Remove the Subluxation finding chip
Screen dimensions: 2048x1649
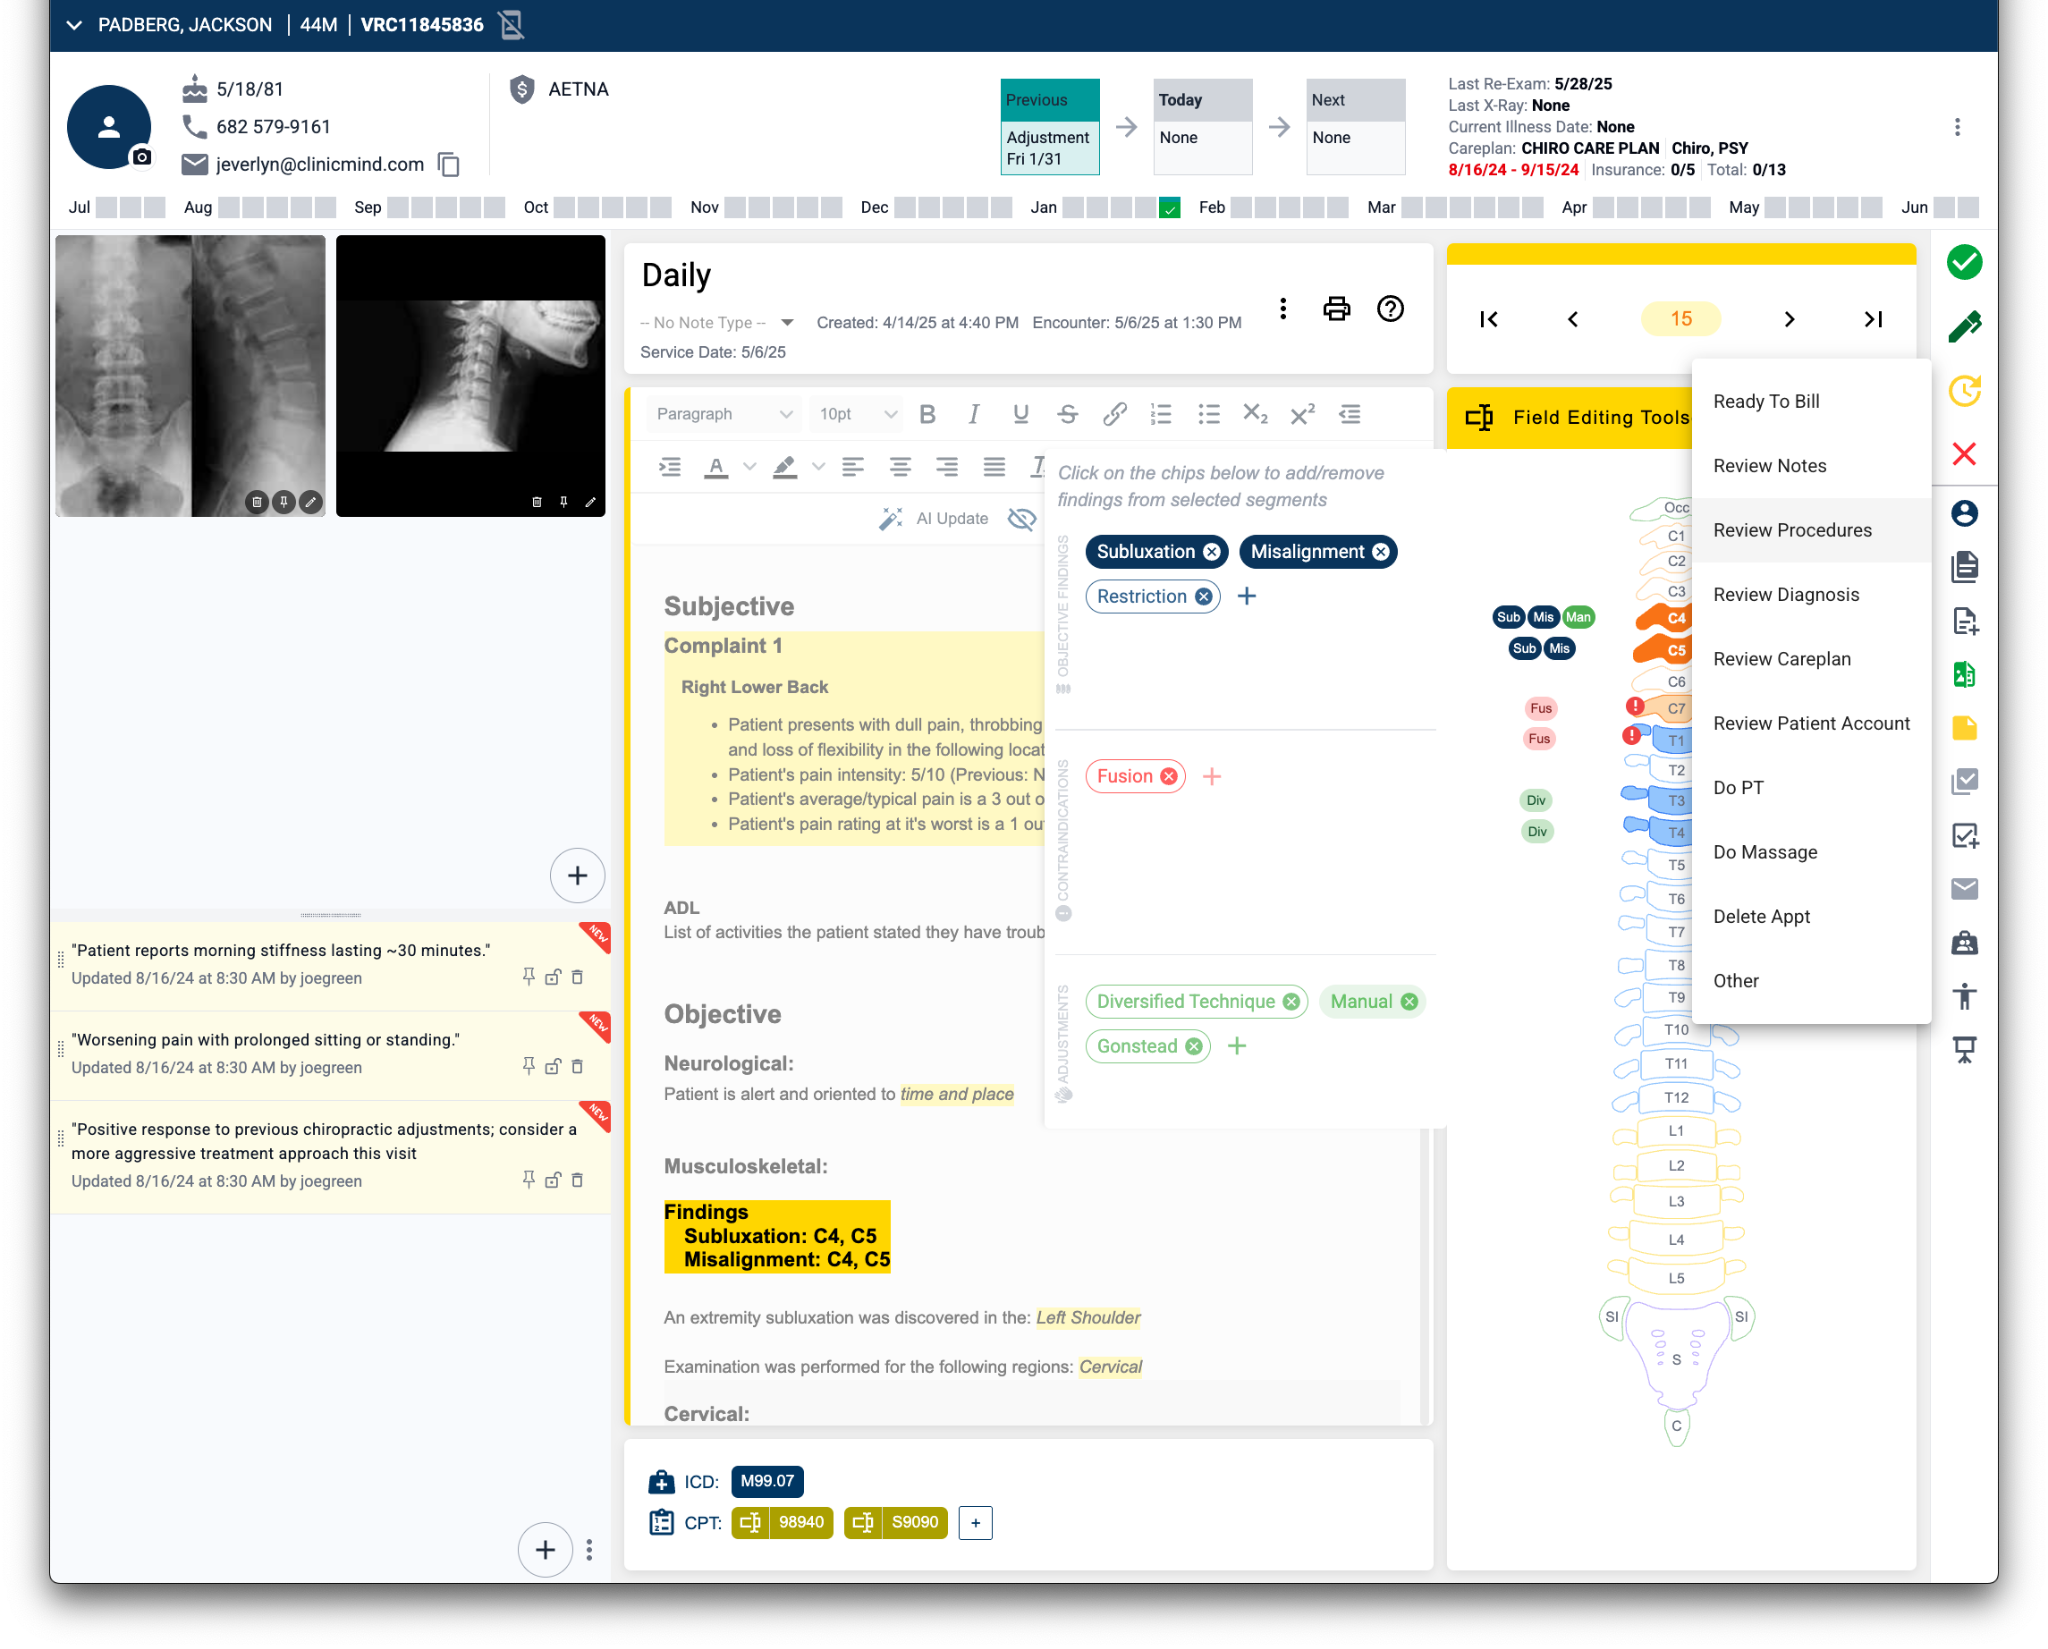(1211, 552)
